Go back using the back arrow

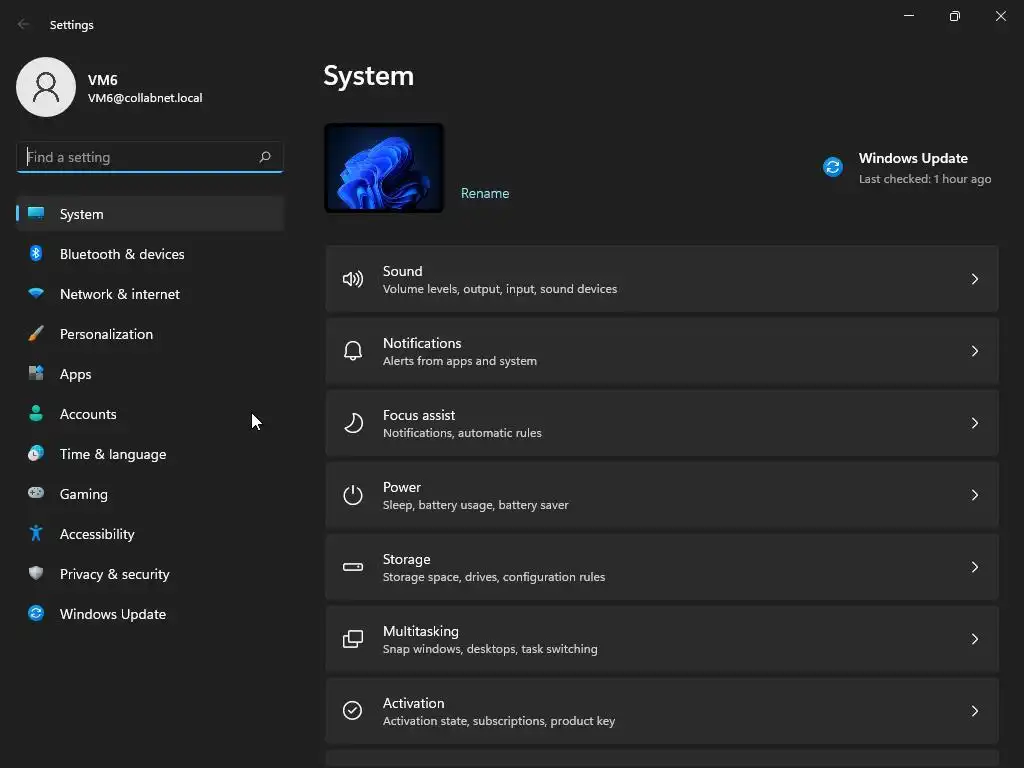coord(24,24)
